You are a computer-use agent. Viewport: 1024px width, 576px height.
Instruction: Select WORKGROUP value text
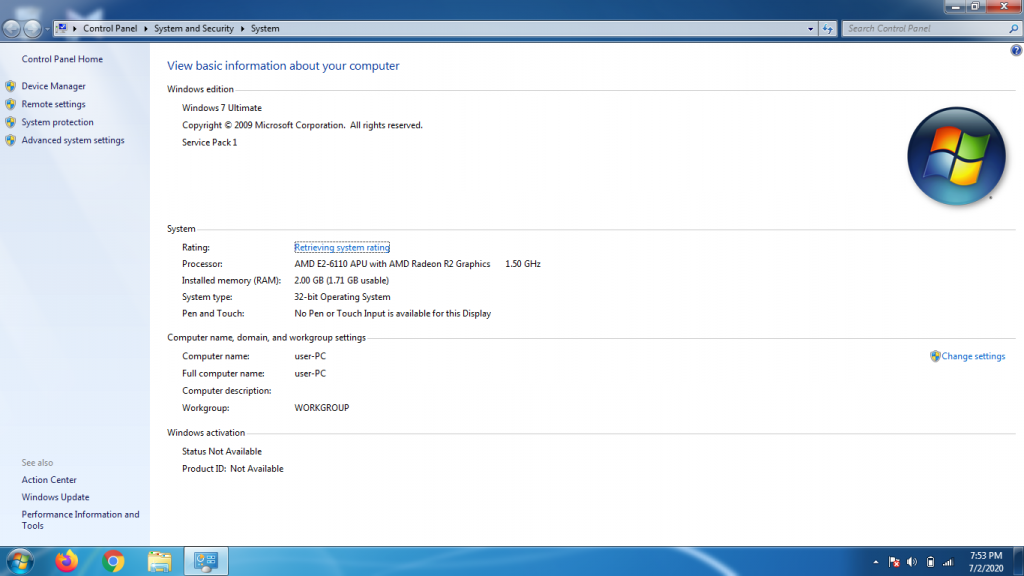coord(321,408)
